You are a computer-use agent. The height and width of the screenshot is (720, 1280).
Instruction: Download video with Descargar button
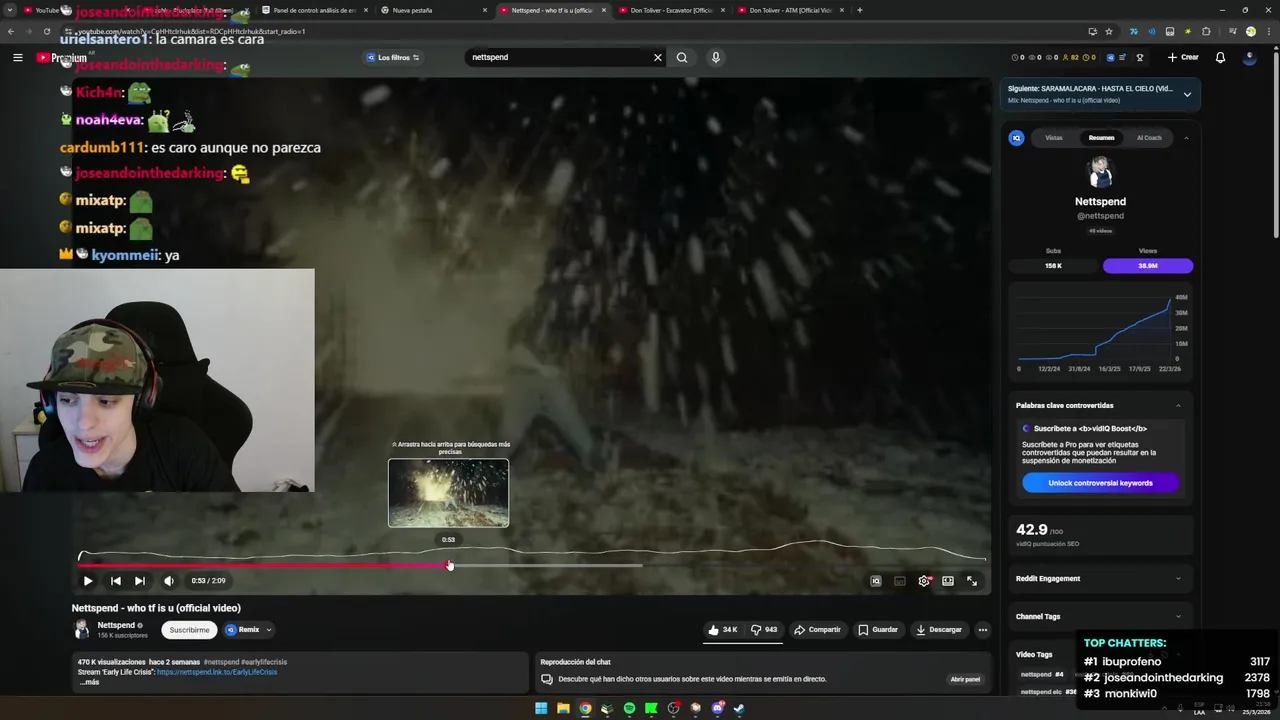click(x=938, y=630)
